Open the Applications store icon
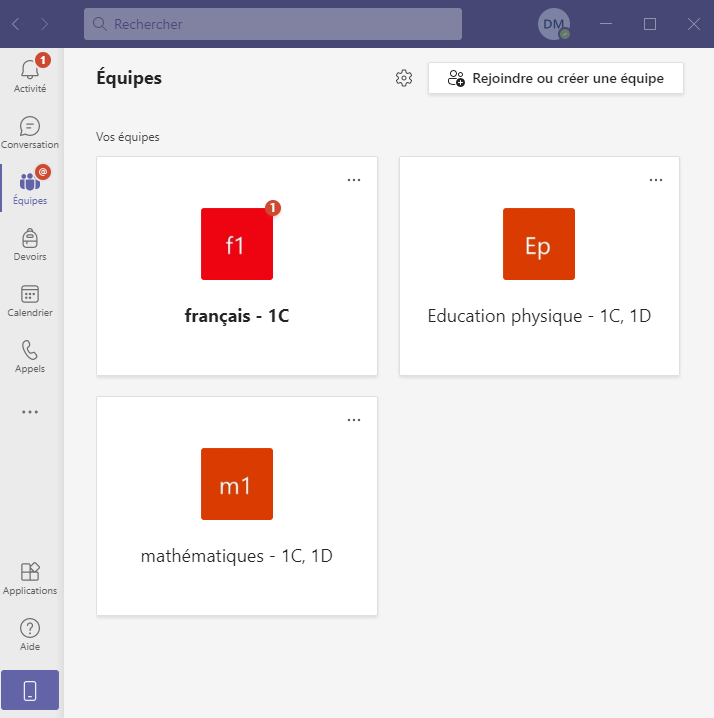 coord(30,572)
